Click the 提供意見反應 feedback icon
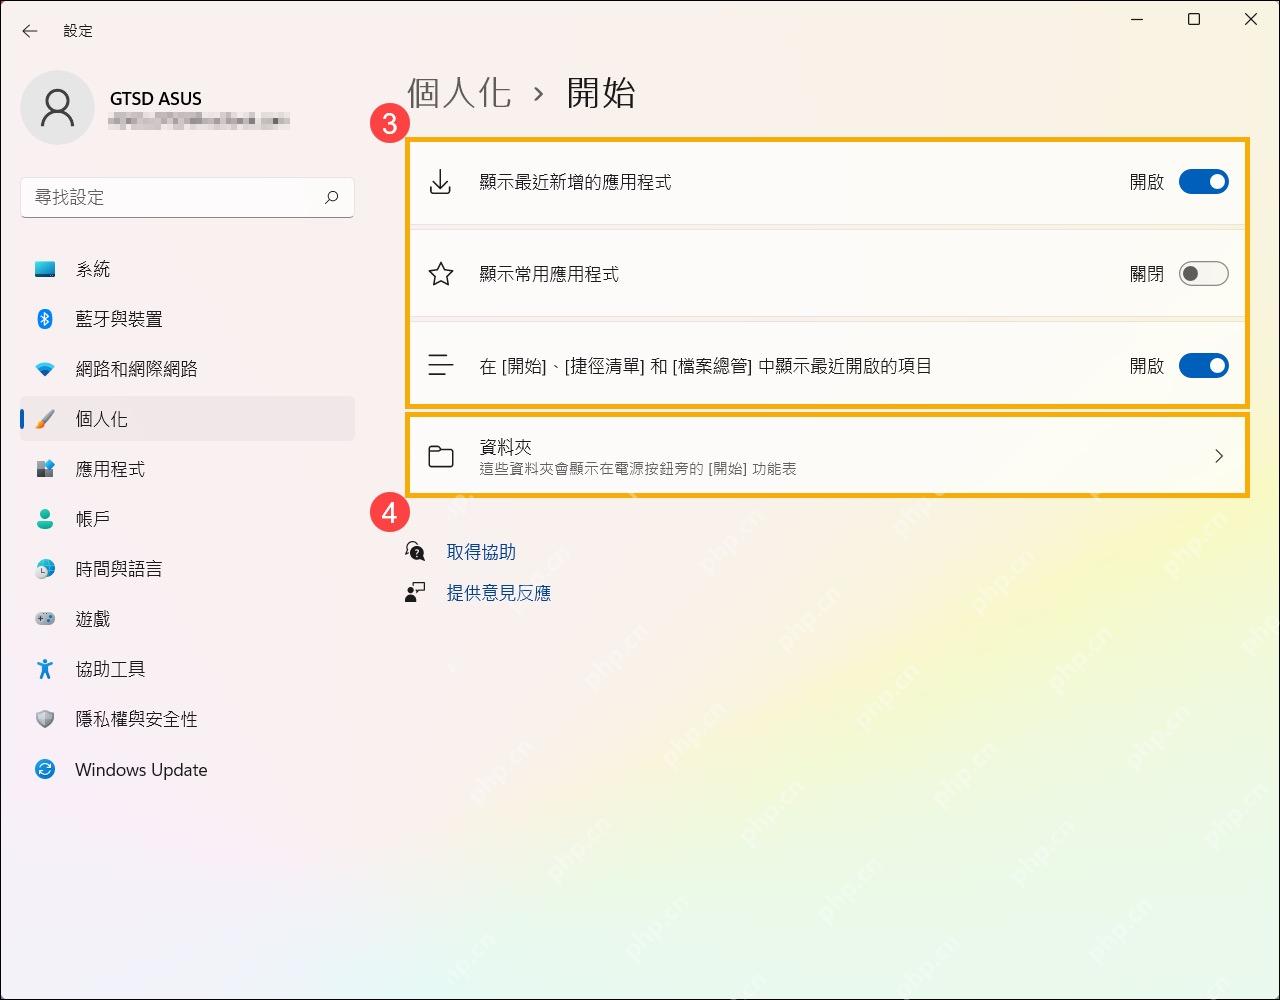This screenshot has width=1280, height=1000. [x=415, y=593]
